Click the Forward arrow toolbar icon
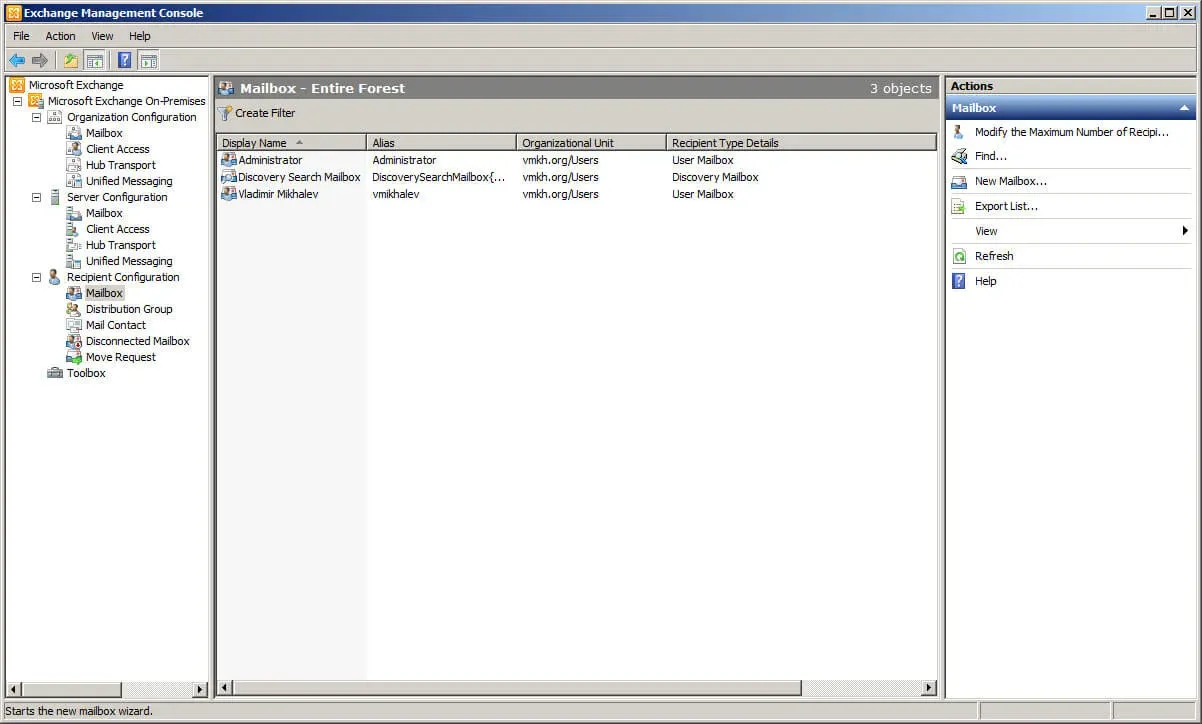 [x=40, y=61]
